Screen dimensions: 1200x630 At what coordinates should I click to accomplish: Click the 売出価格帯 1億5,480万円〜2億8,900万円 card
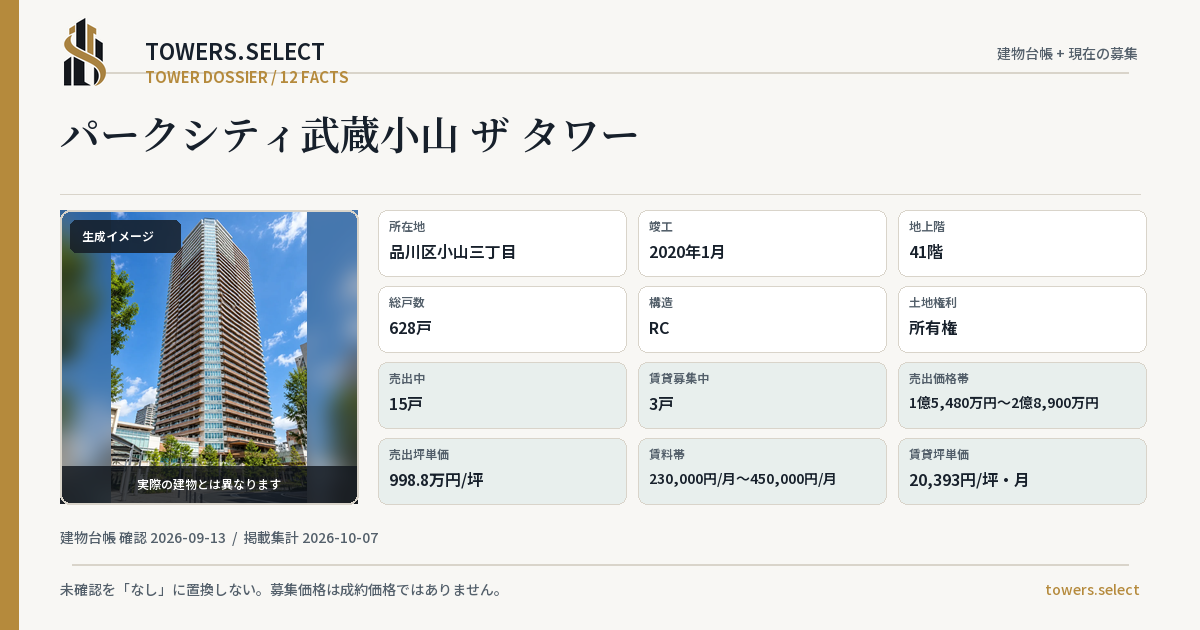tap(1022, 395)
